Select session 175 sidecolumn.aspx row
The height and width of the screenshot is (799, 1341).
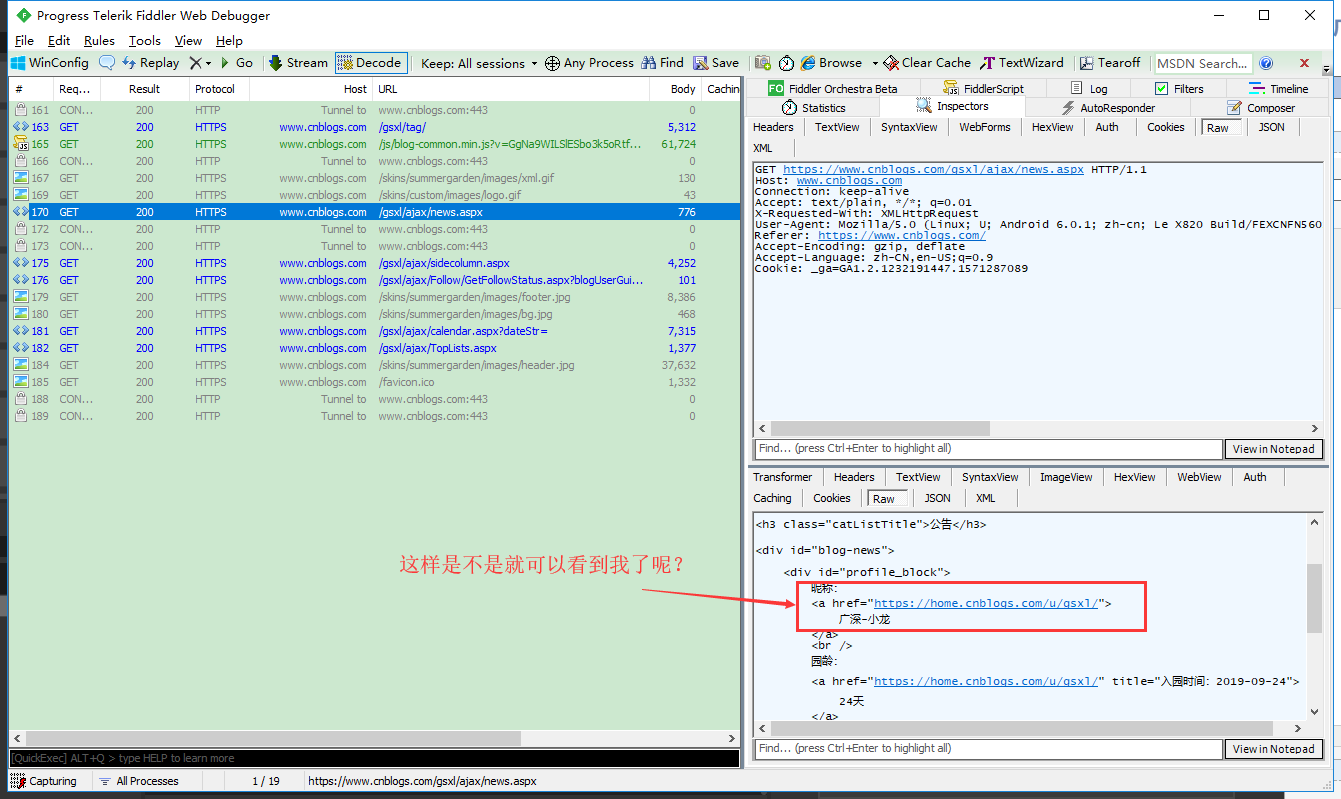tap(375, 263)
